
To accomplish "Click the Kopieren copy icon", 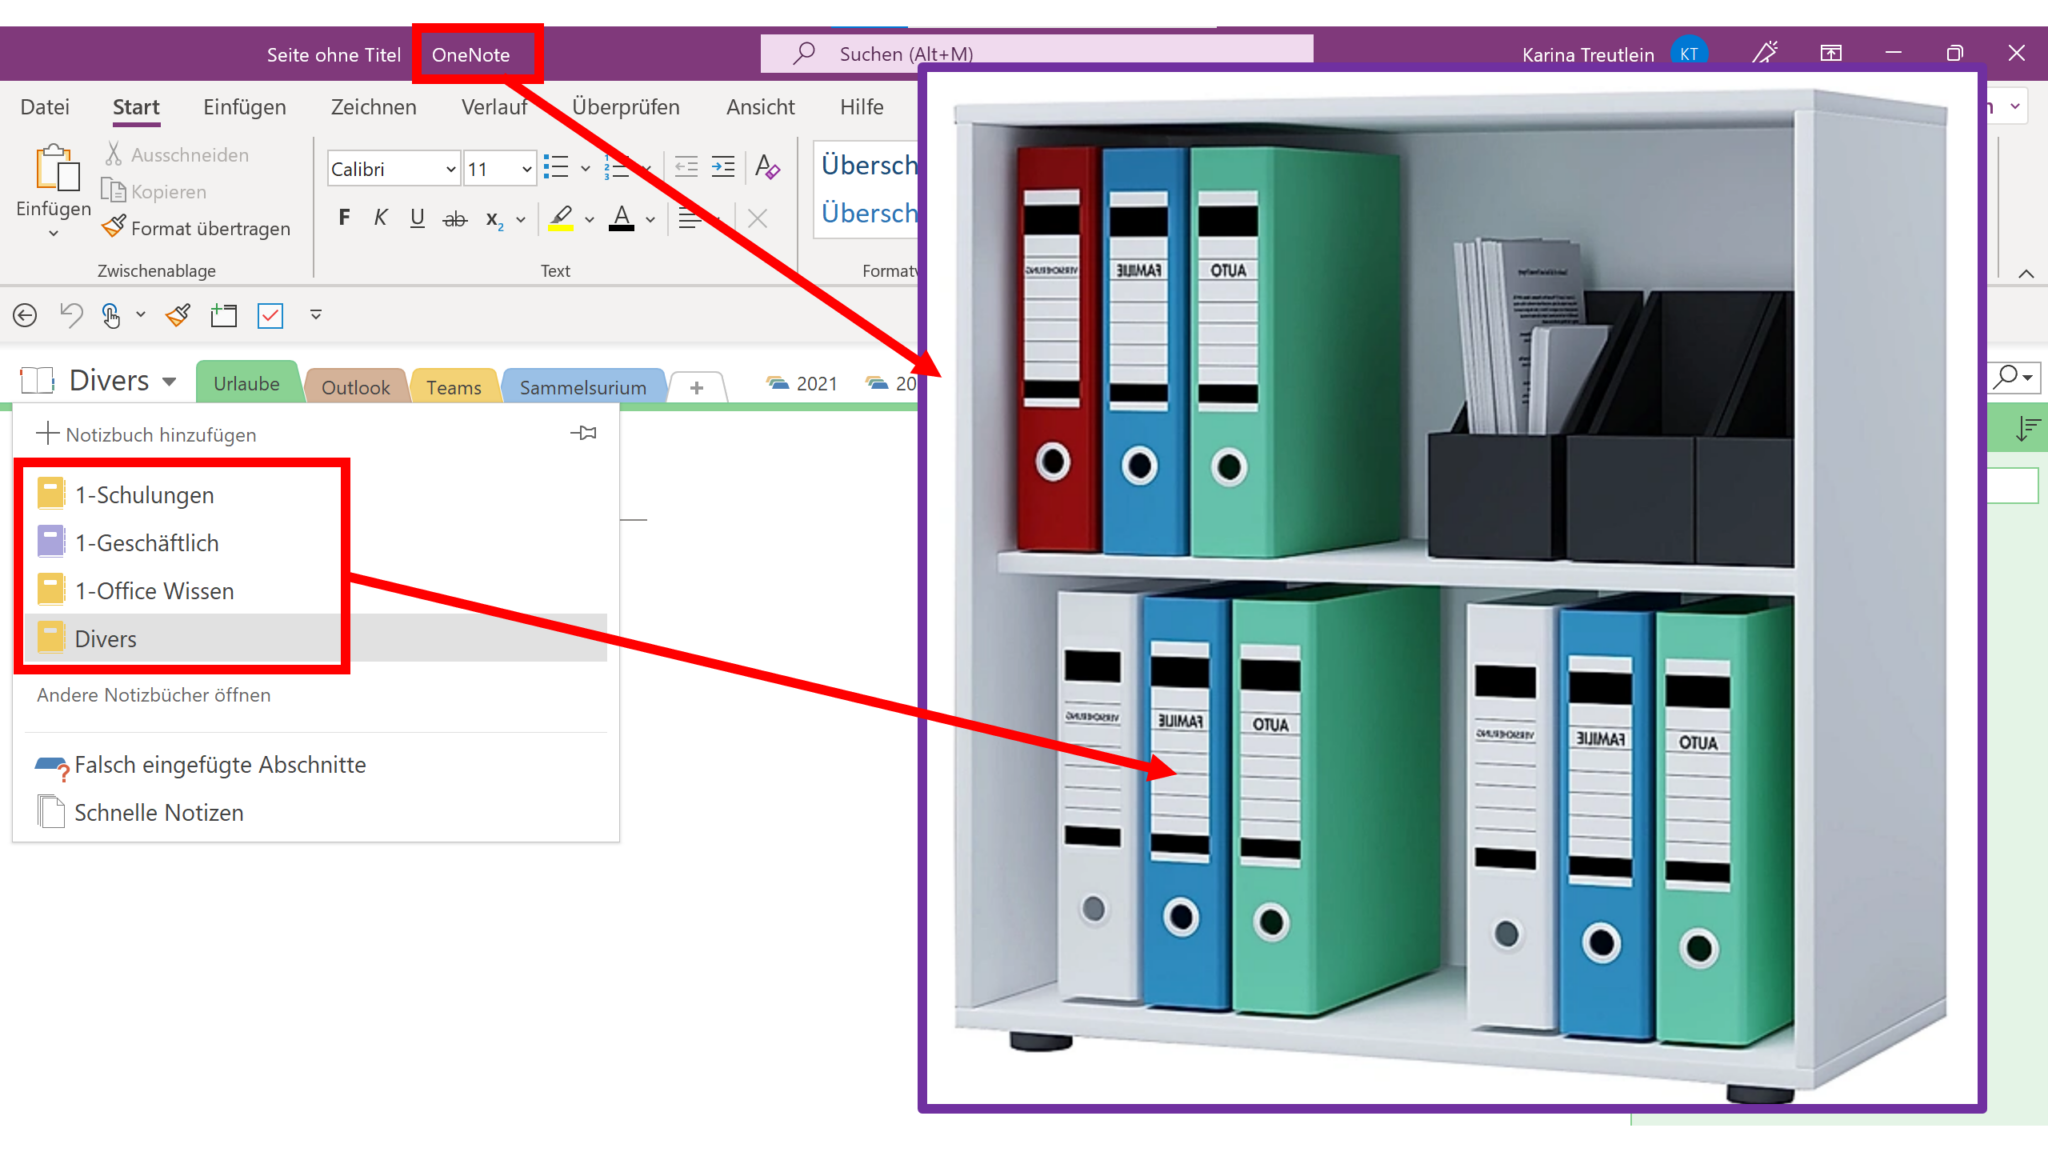I will (x=115, y=191).
